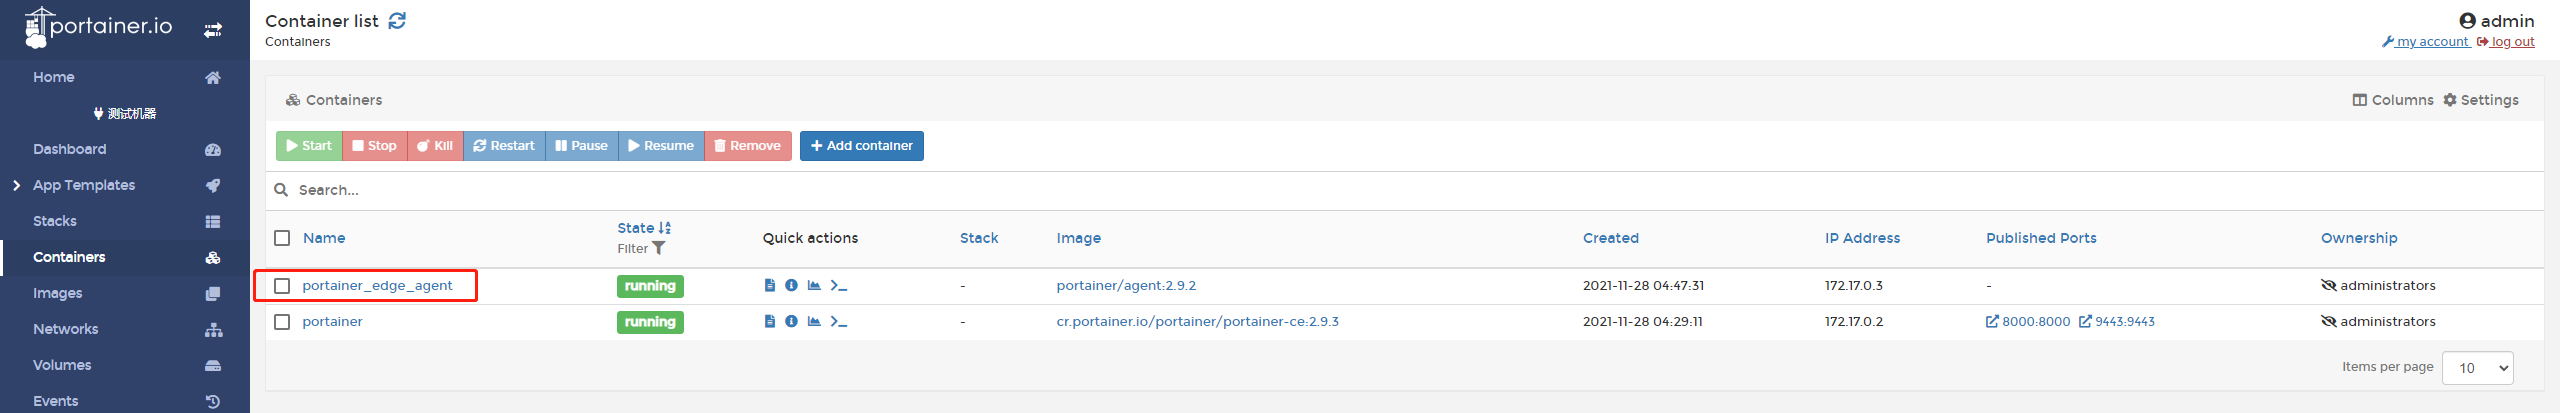Expand App Templates in sidebar
Image resolution: width=2560 pixels, height=413 pixels.
(x=84, y=185)
